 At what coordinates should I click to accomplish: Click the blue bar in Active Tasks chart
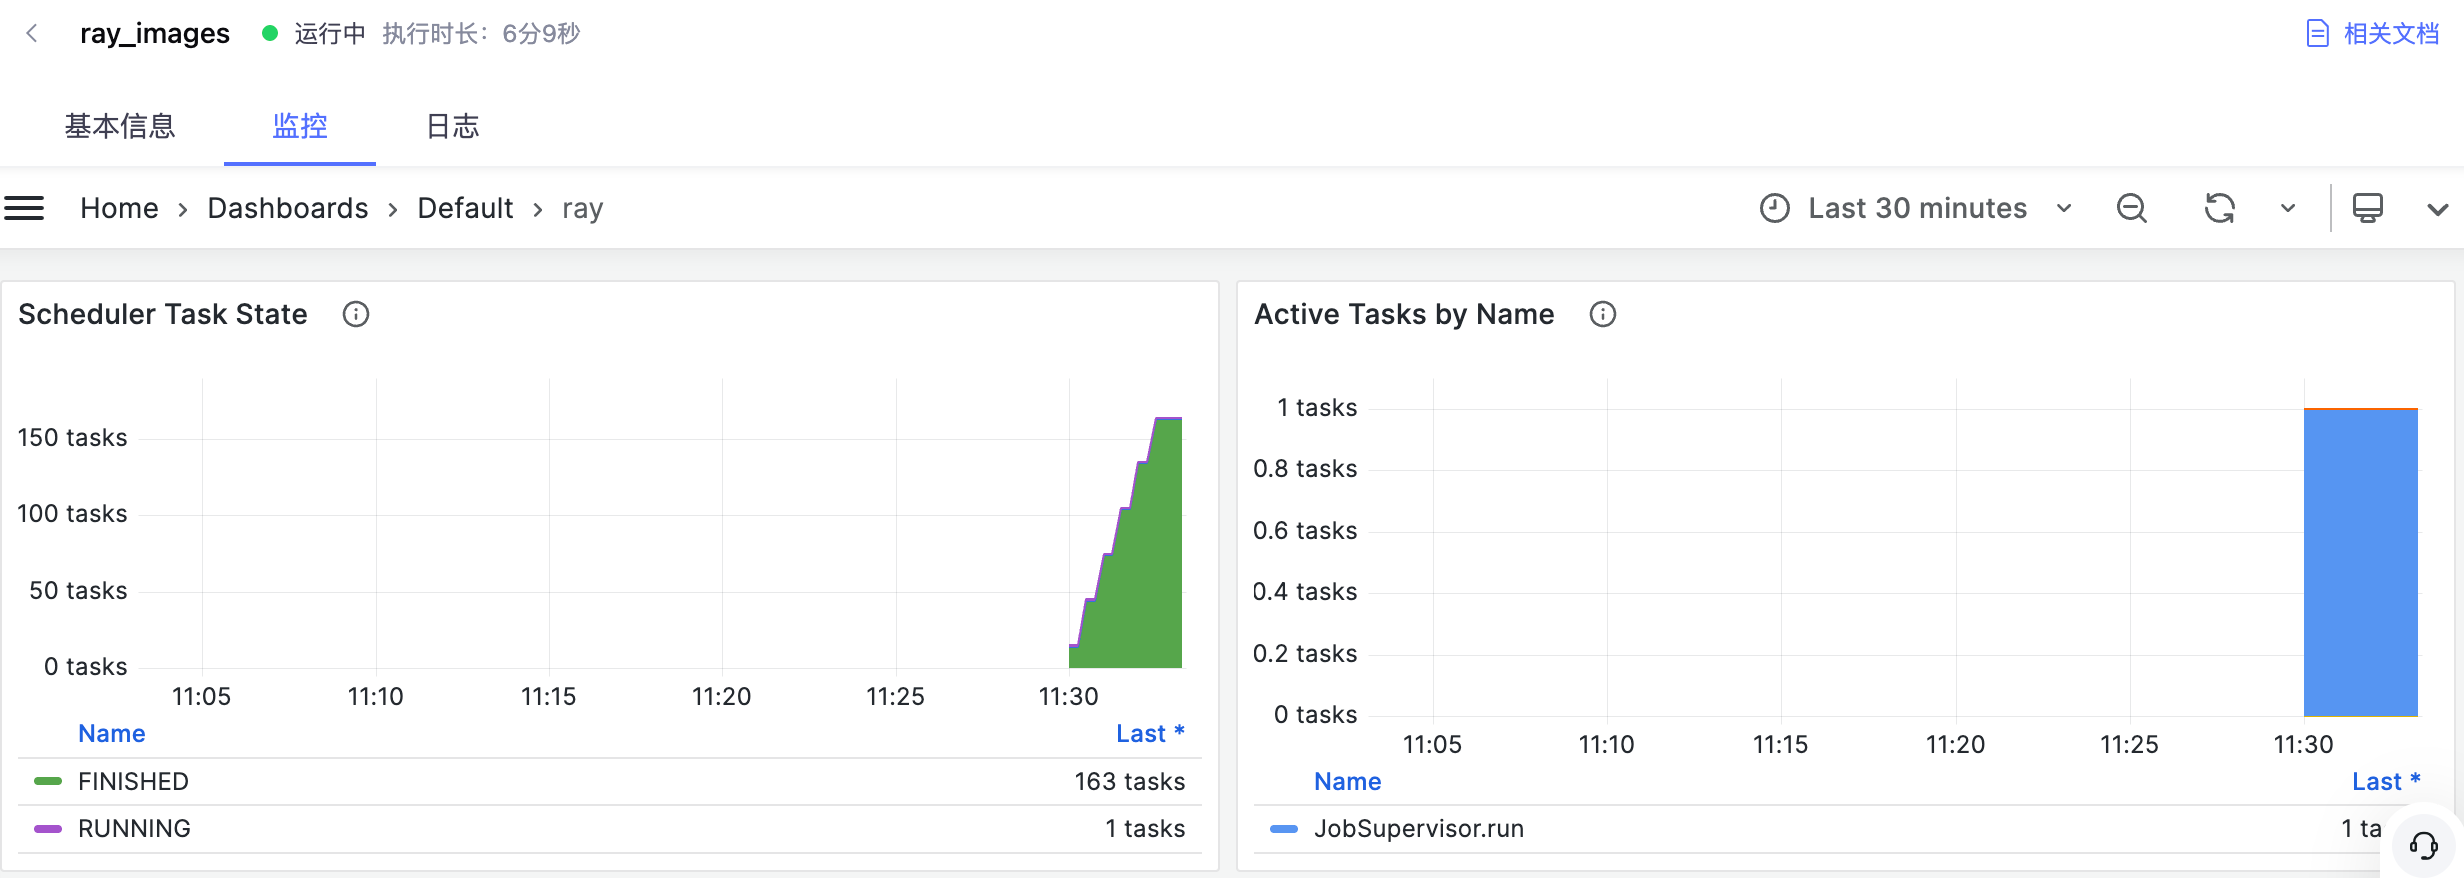2361,562
